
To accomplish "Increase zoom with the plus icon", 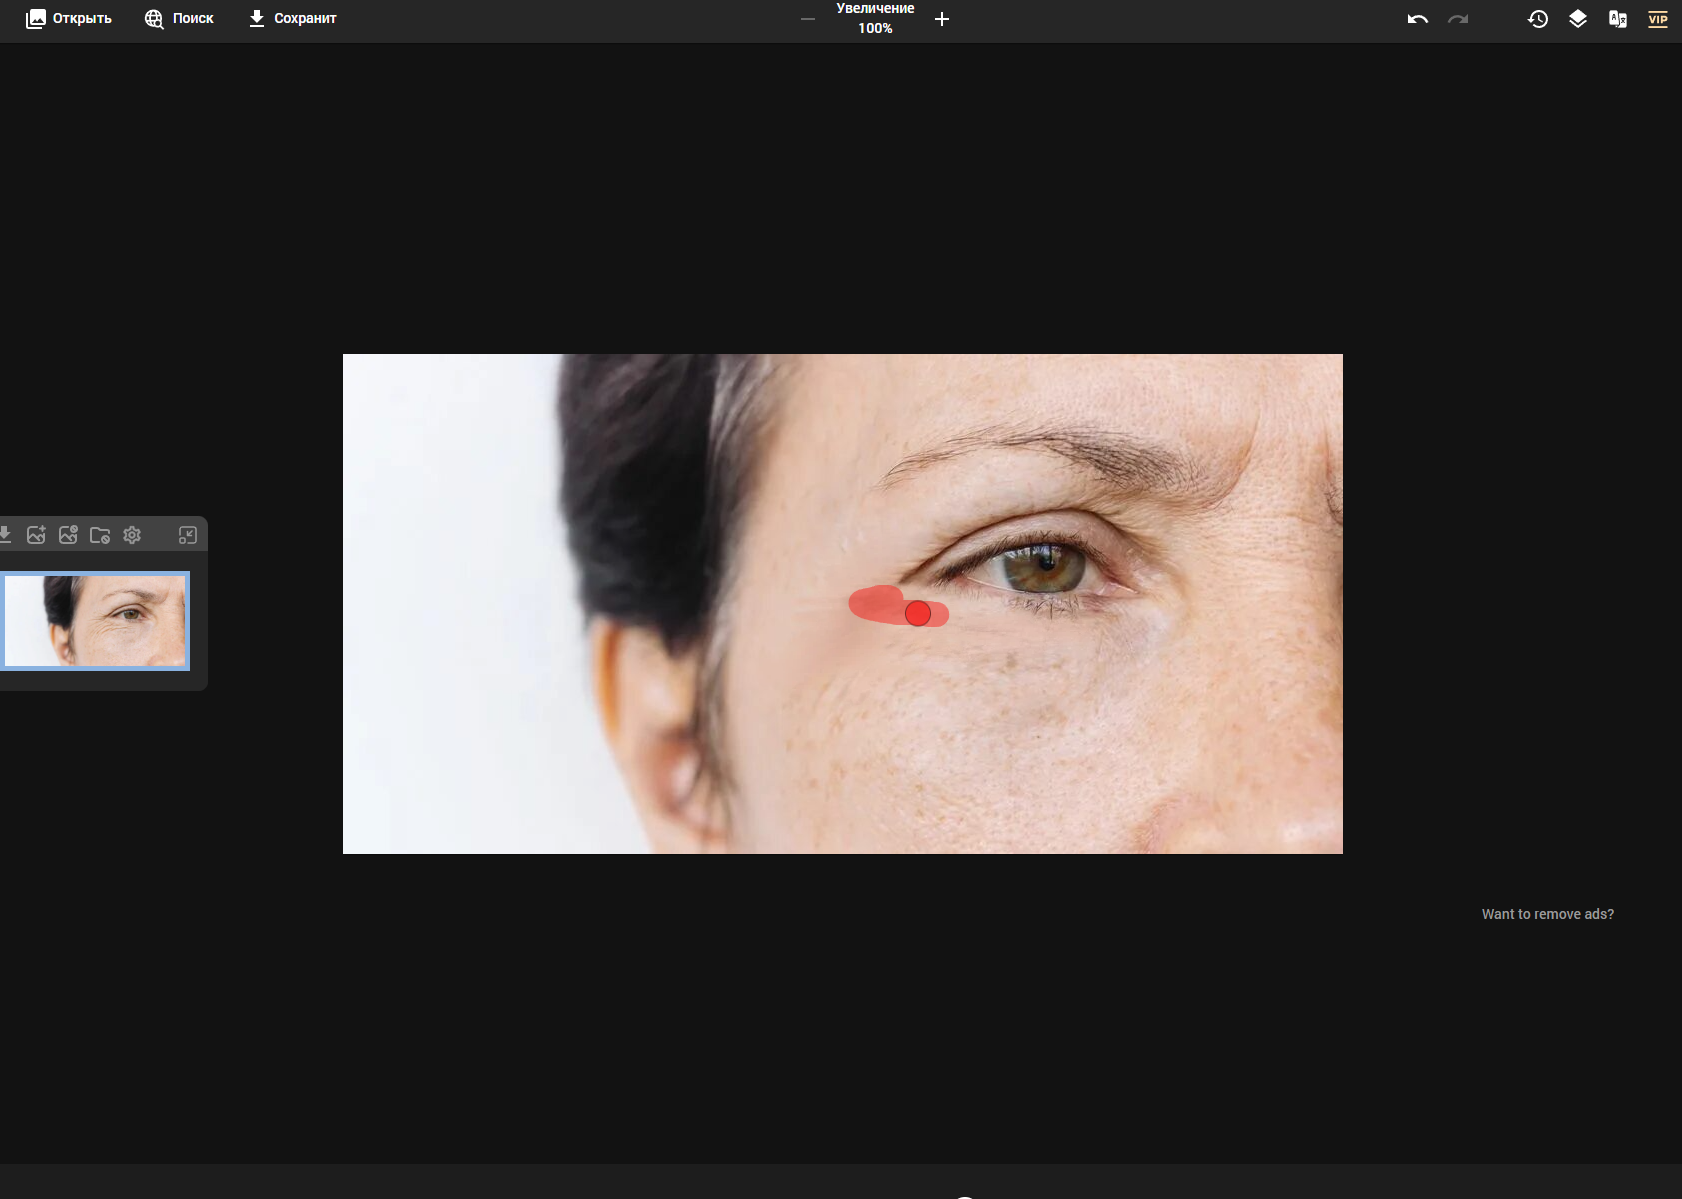I will coord(942,19).
